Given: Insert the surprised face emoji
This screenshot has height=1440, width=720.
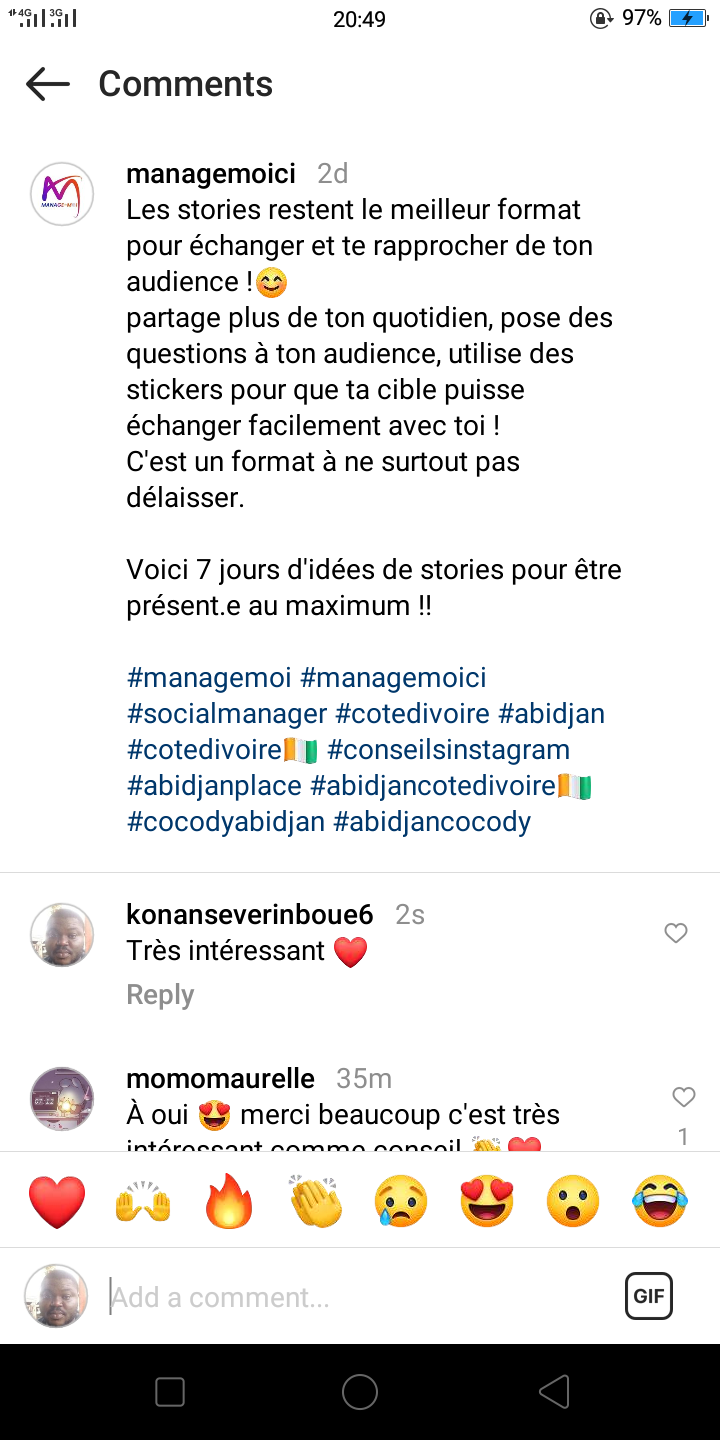Looking at the screenshot, I should click(574, 1201).
